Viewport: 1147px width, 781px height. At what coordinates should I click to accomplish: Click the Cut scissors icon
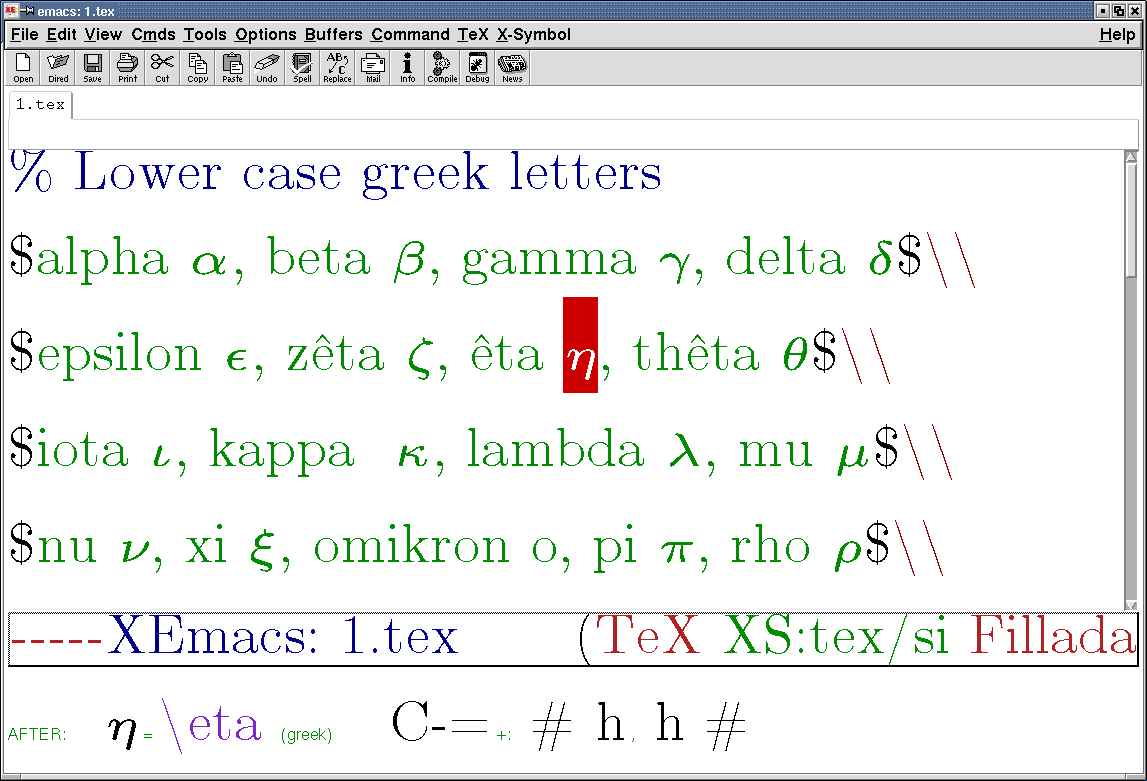(162, 67)
